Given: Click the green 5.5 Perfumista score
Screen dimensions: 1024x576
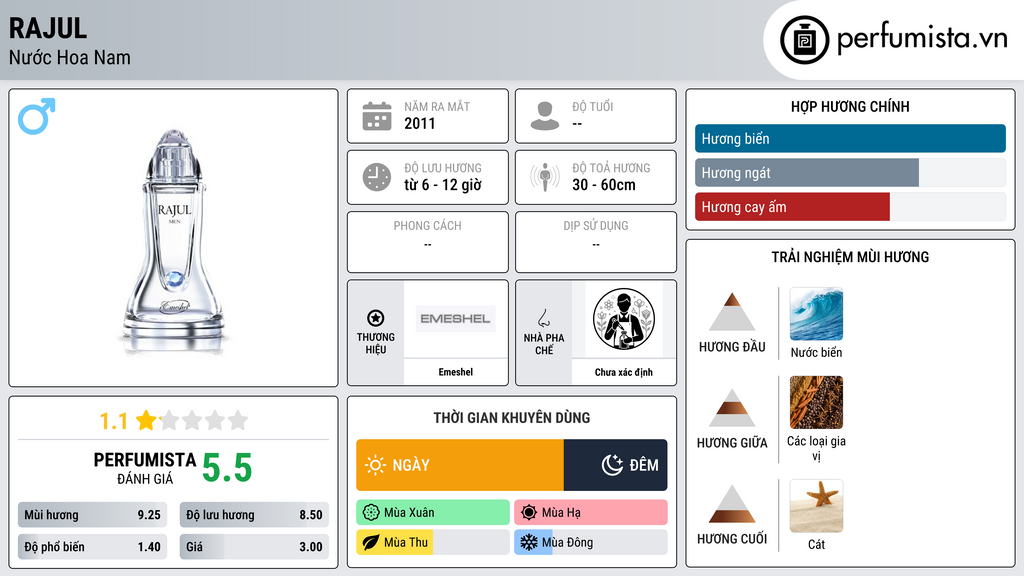Looking at the screenshot, I should click(227, 468).
